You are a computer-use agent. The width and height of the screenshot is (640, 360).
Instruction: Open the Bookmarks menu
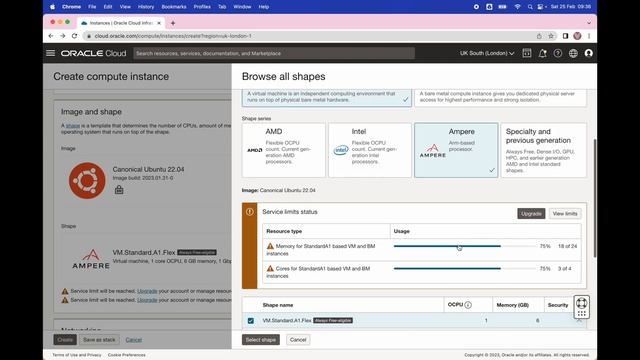pyautogui.click(x=174, y=7)
